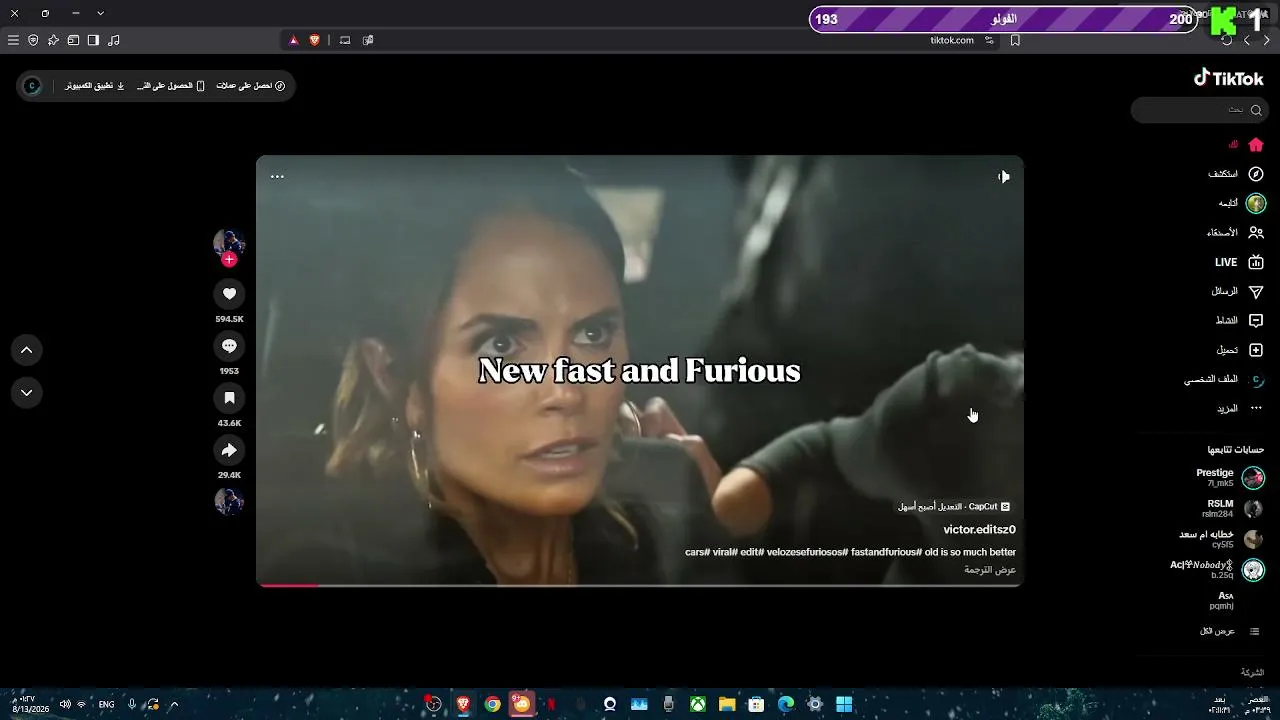Open Google Chrome from the taskbar
This screenshot has width=1280, height=720.
point(492,704)
